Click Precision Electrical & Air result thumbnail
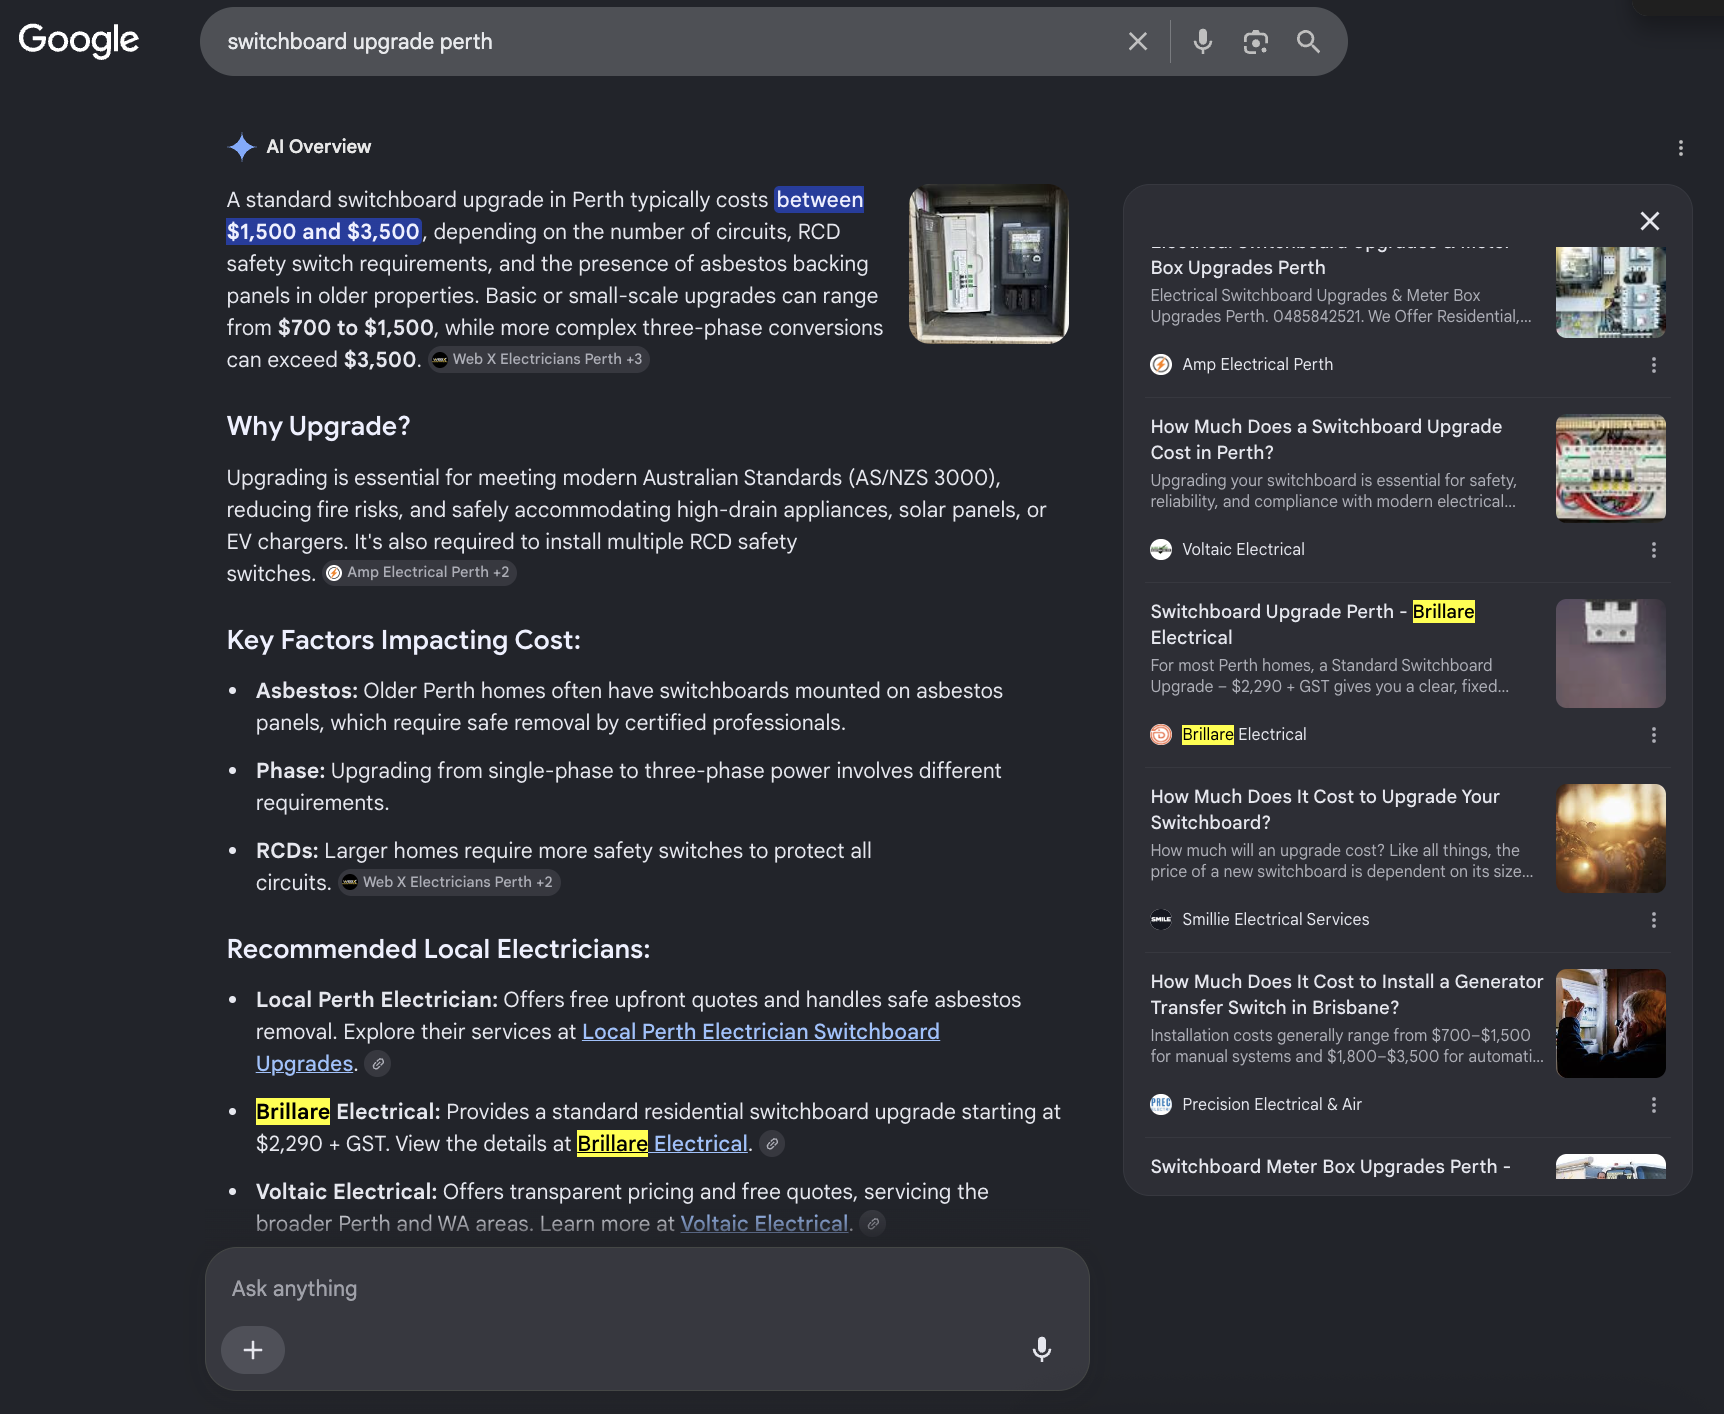This screenshot has height=1414, width=1724. point(1611,1023)
